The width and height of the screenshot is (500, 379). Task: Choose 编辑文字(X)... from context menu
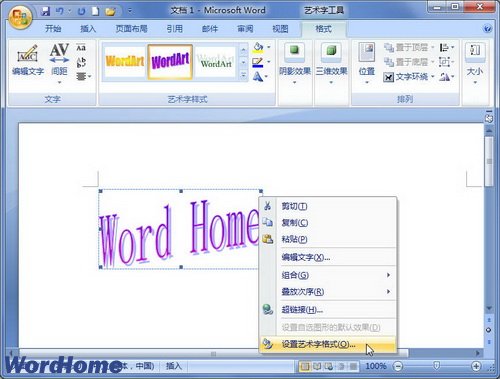coord(328,257)
